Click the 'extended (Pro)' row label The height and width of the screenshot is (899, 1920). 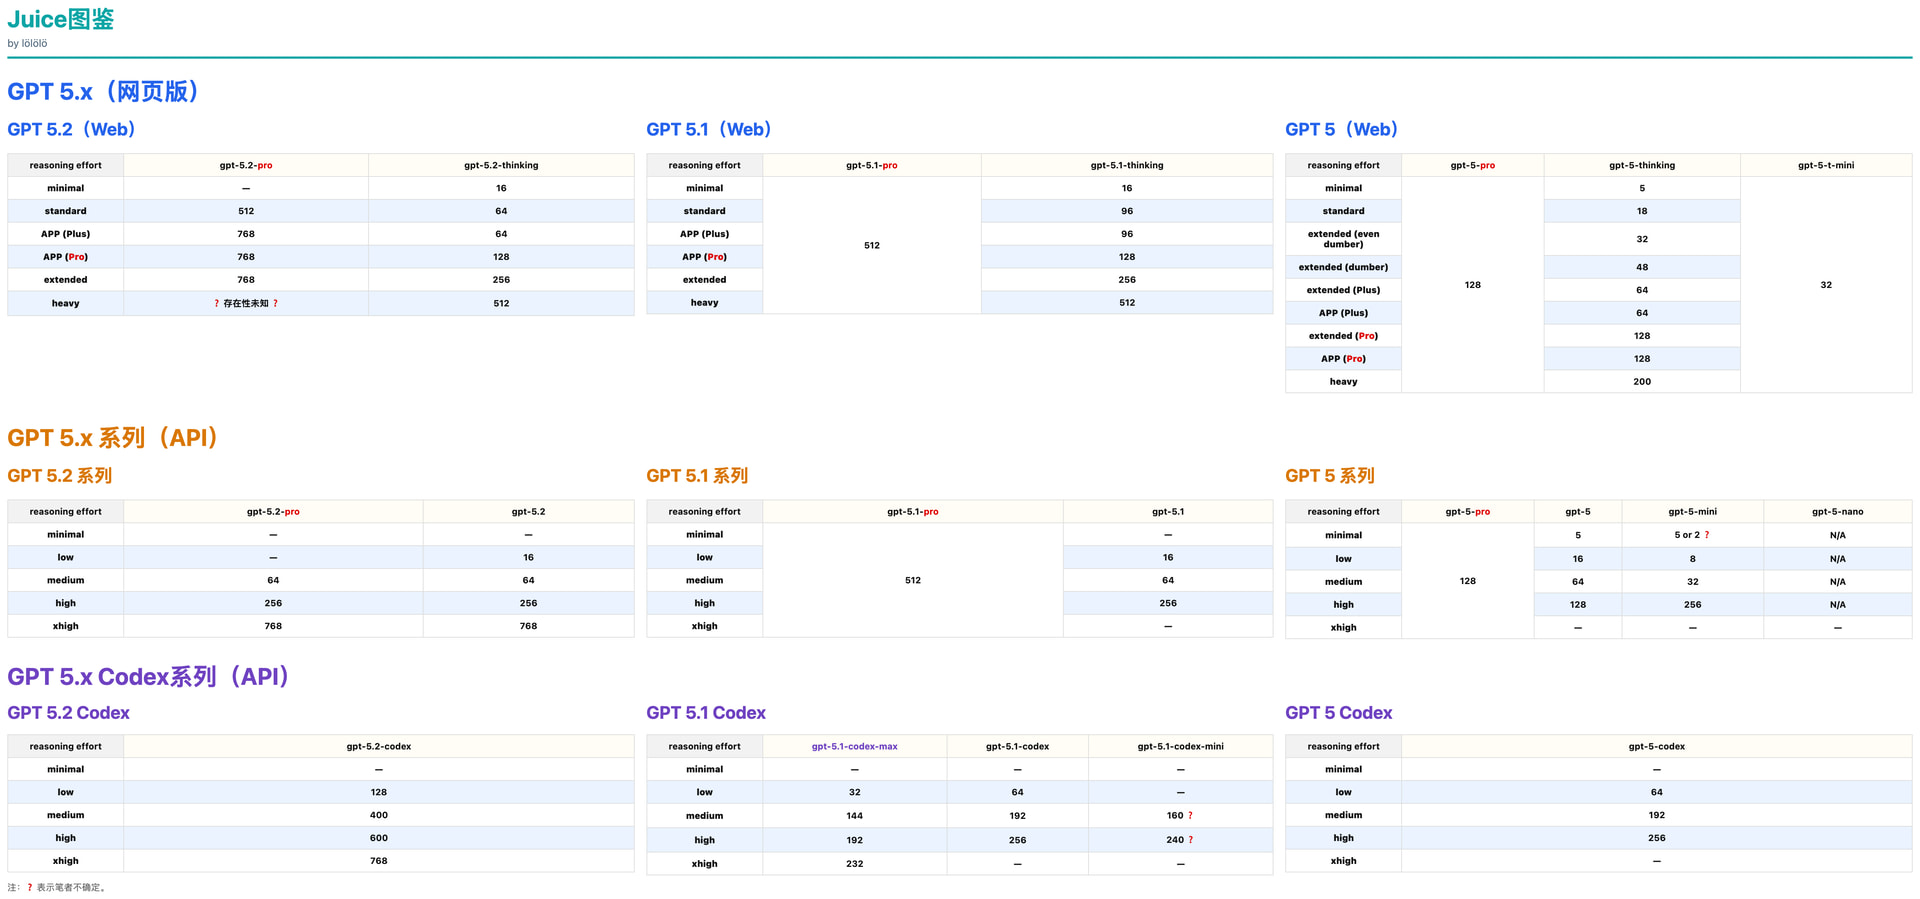(1343, 336)
